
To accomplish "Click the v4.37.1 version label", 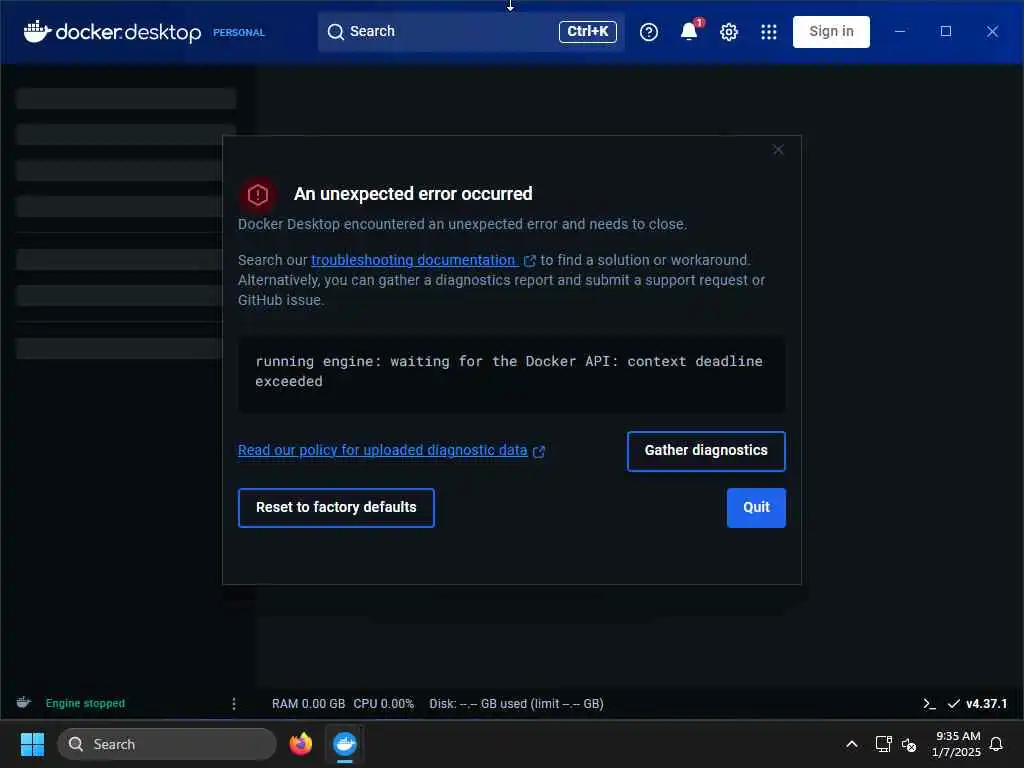I will [x=986, y=703].
